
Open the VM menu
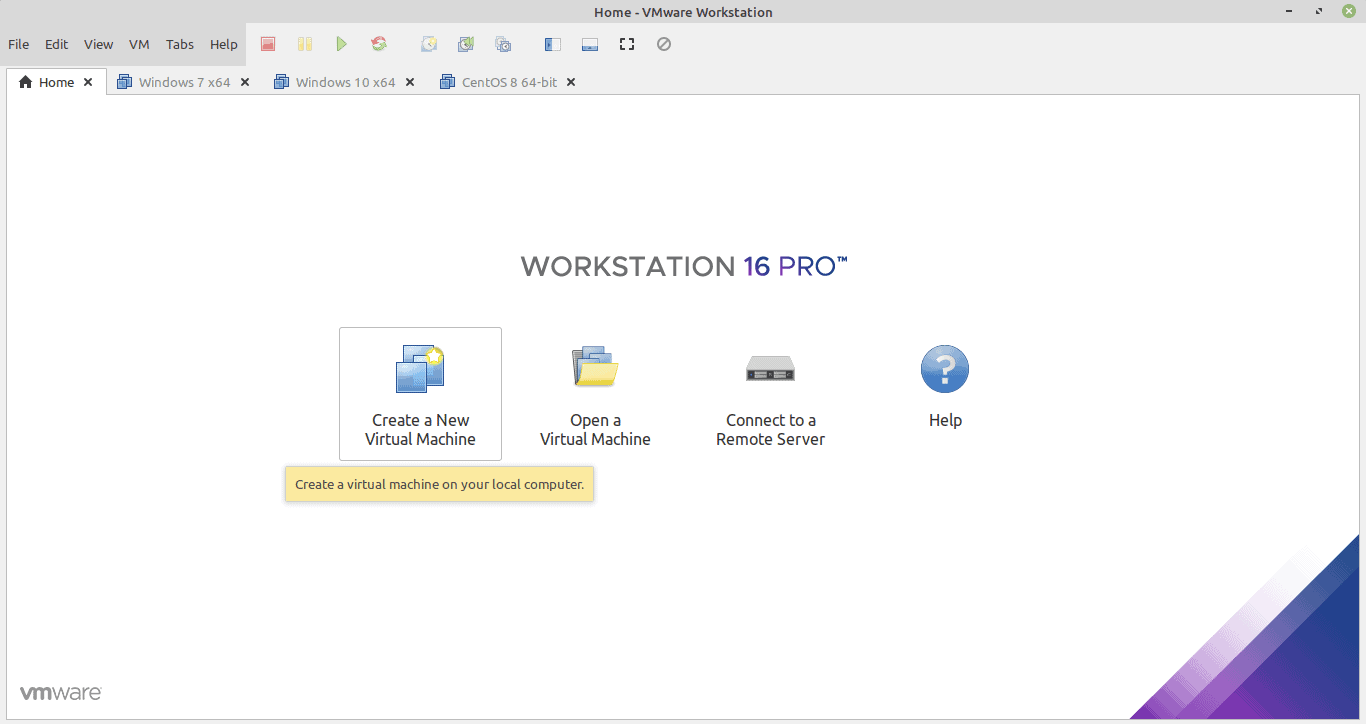click(x=139, y=44)
